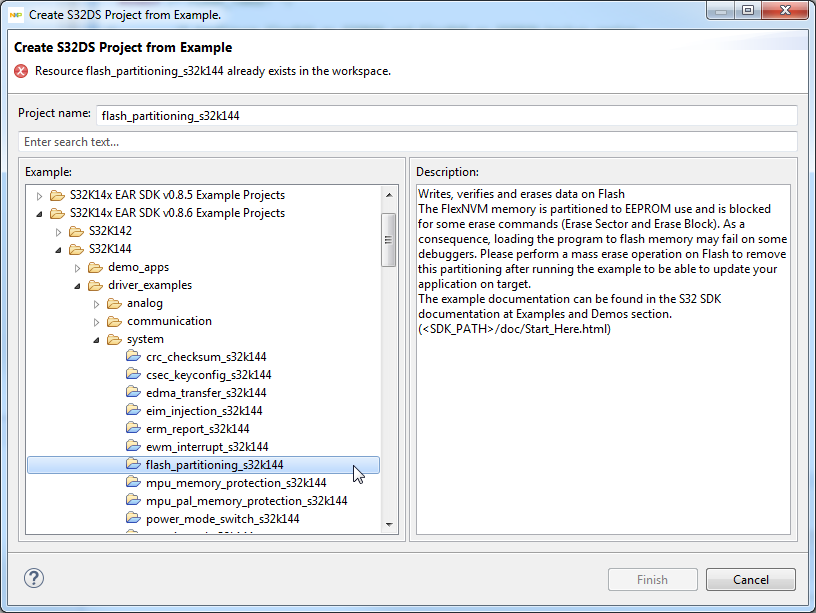Click the S32K142 folder icon
This screenshot has height=613, width=816.
click(77, 231)
